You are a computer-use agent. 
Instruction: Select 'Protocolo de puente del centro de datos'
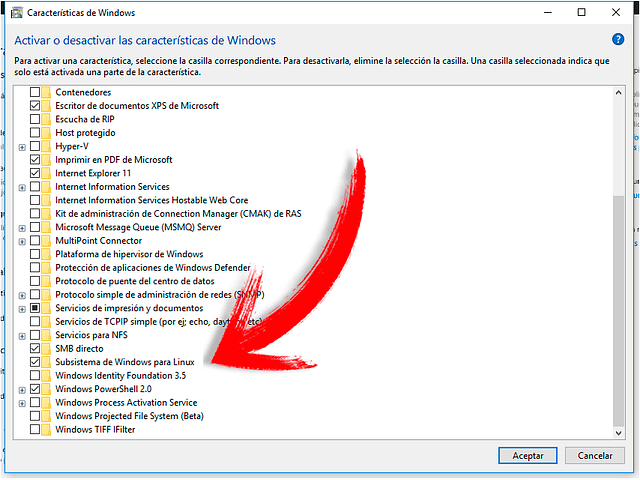[x=135, y=281]
